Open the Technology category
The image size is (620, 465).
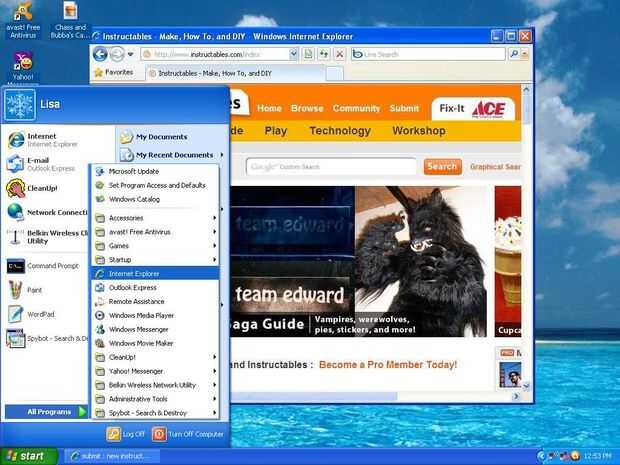coord(340,131)
